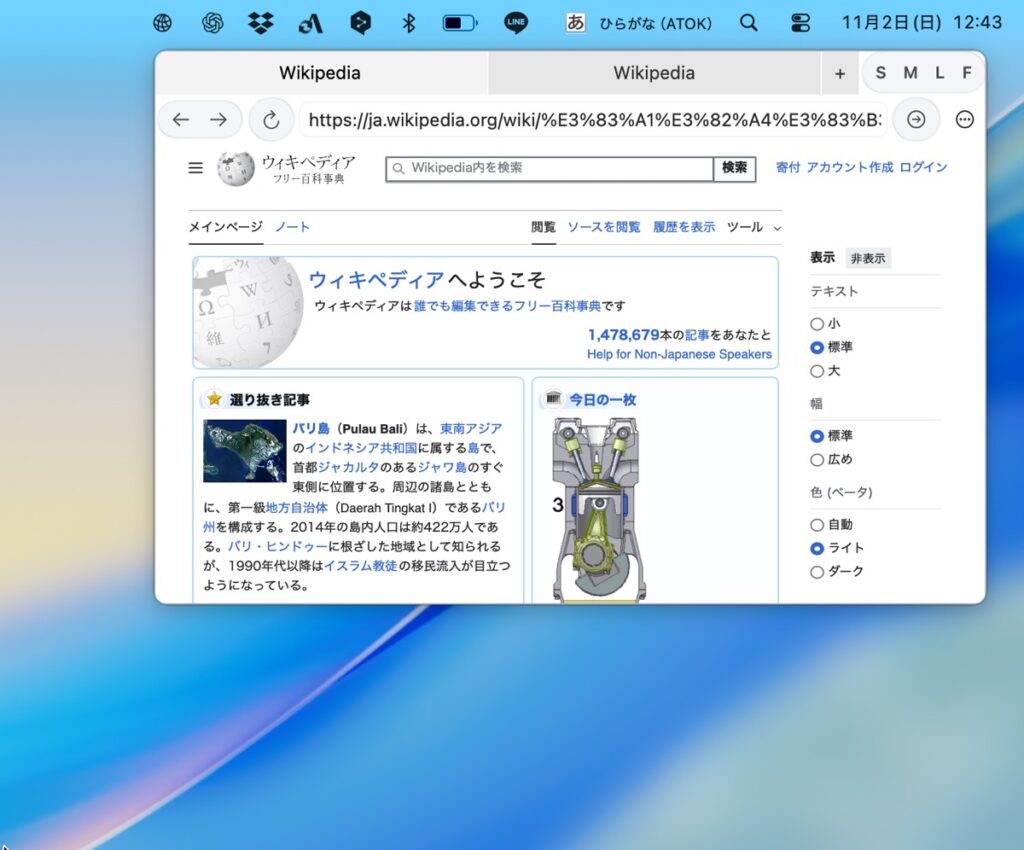Click the go arrow beside the URL

(915, 120)
